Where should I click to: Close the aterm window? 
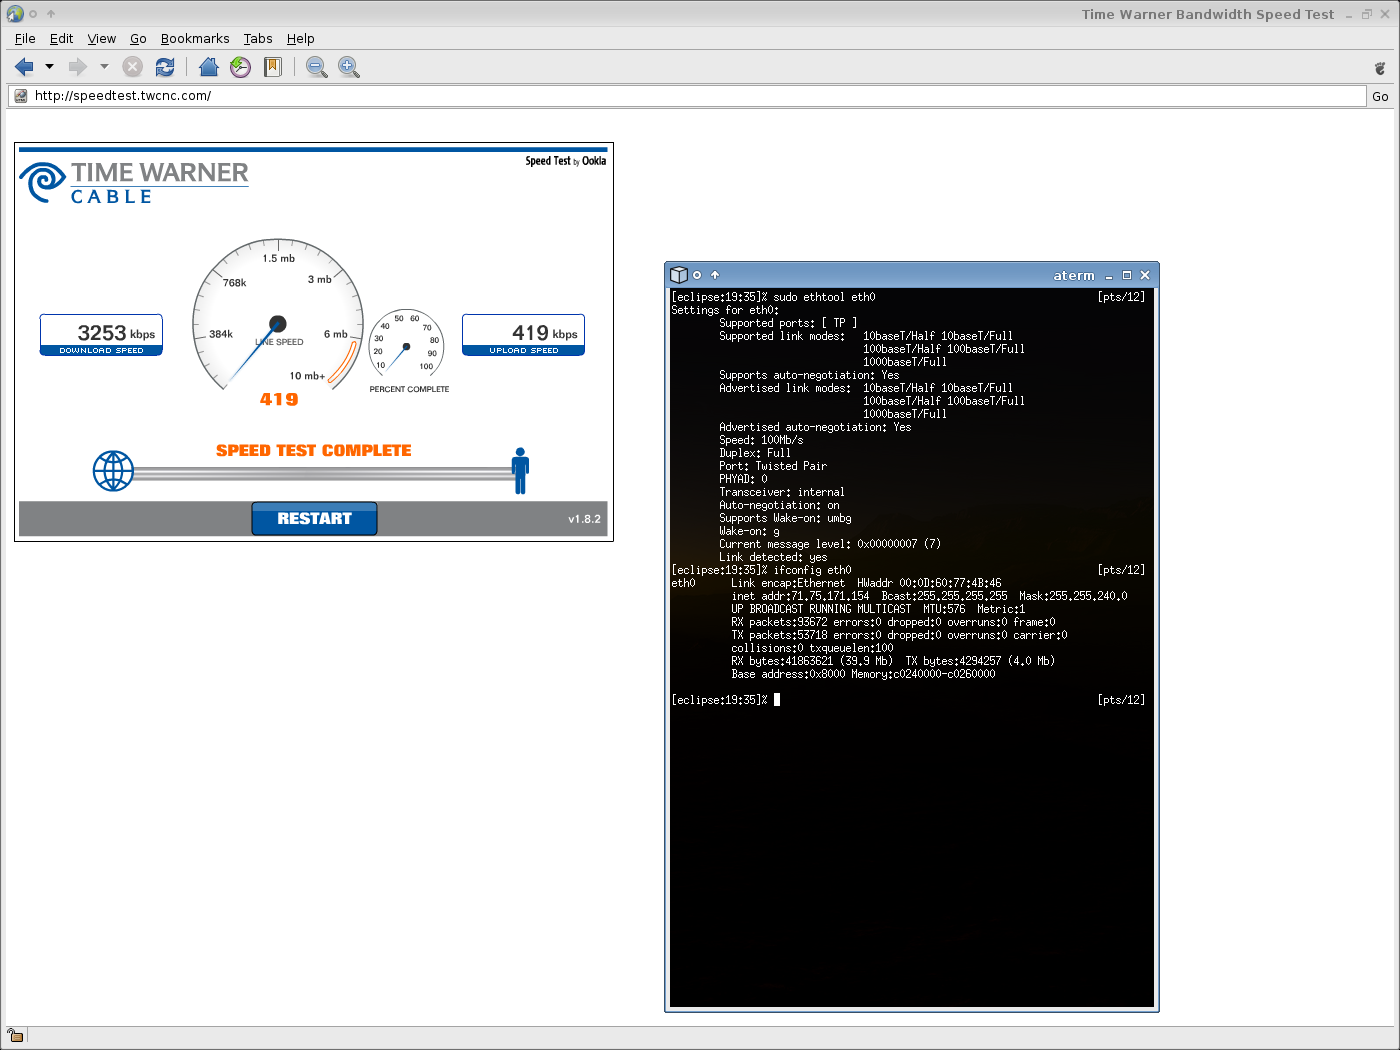tap(1145, 275)
